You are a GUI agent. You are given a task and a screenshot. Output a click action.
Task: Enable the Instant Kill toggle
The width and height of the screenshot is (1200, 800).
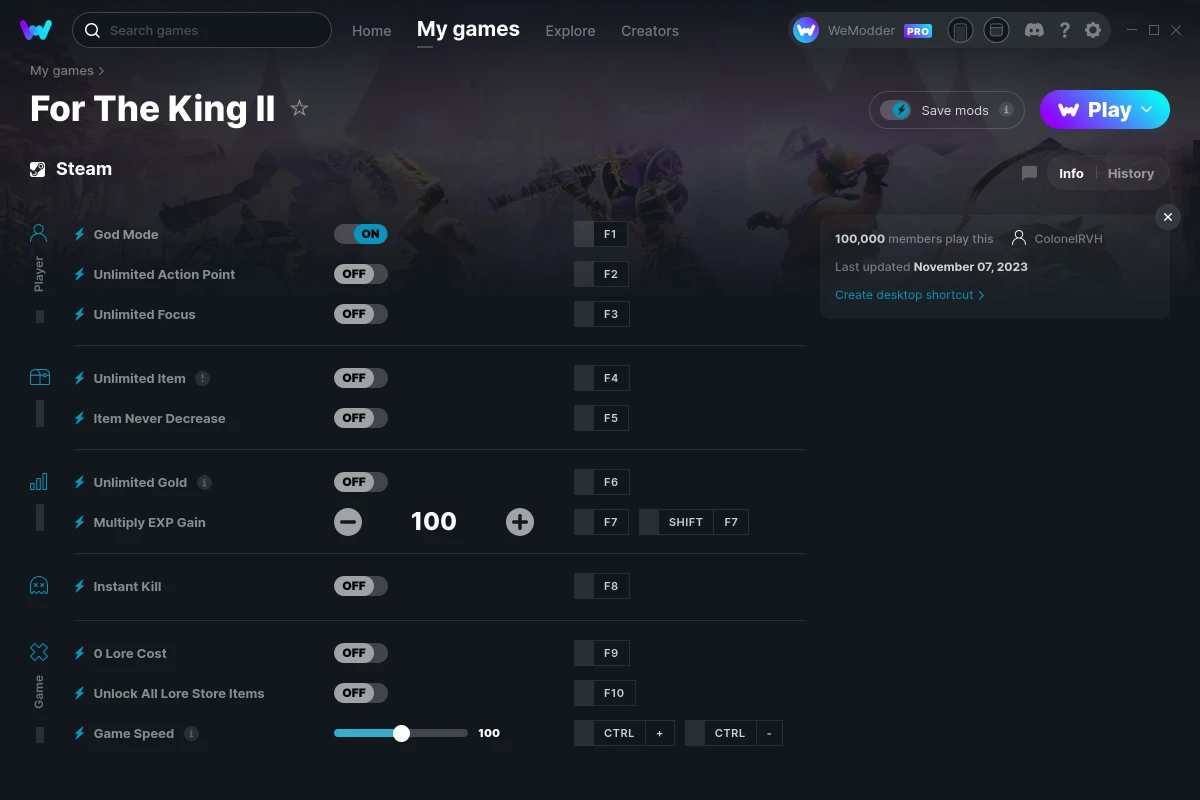click(x=361, y=586)
